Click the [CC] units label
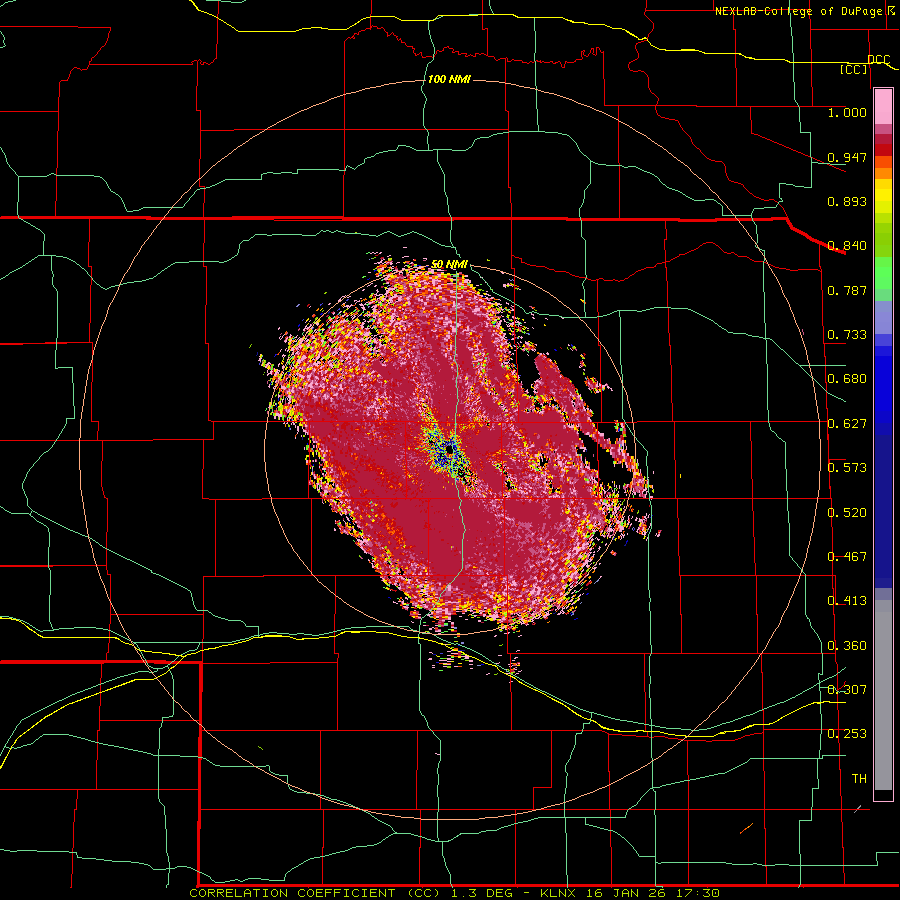Image resolution: width=900 pixels, height=900 pixels. click(854, 69)
